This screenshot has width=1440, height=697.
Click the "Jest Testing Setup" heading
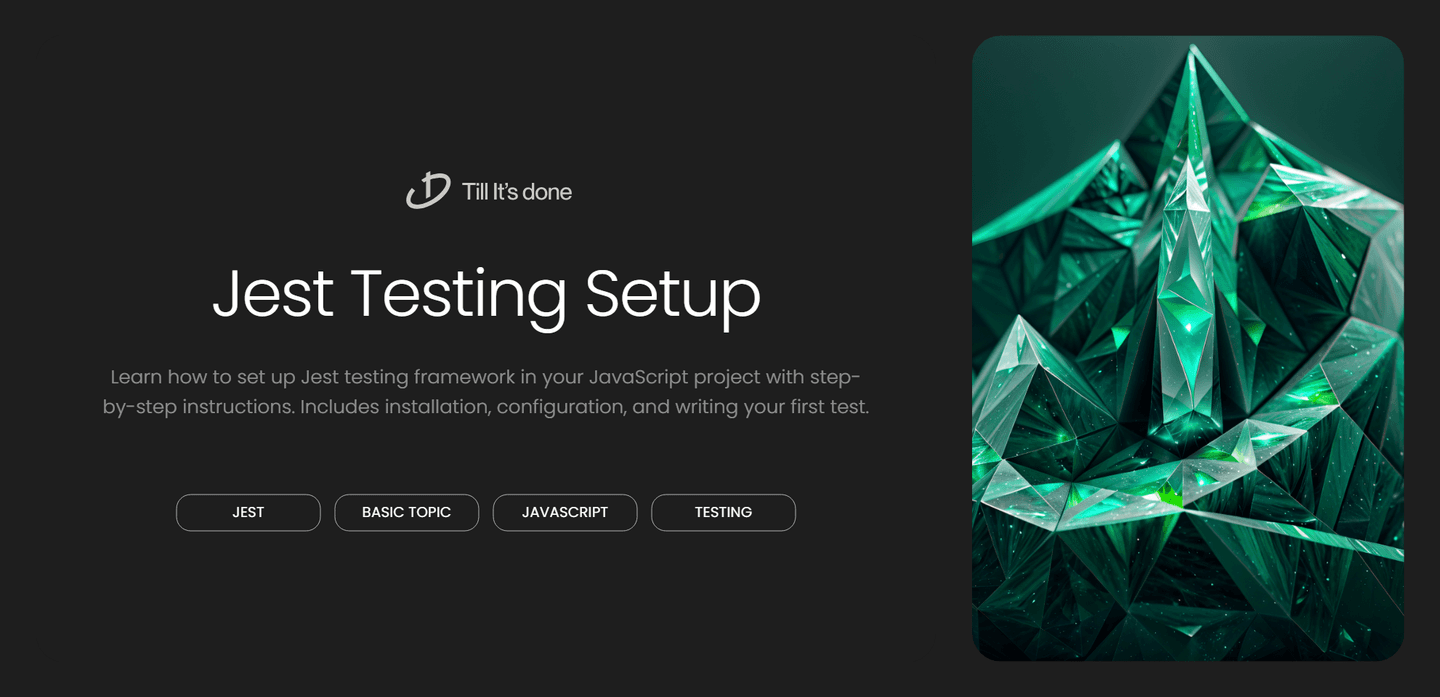486,293
